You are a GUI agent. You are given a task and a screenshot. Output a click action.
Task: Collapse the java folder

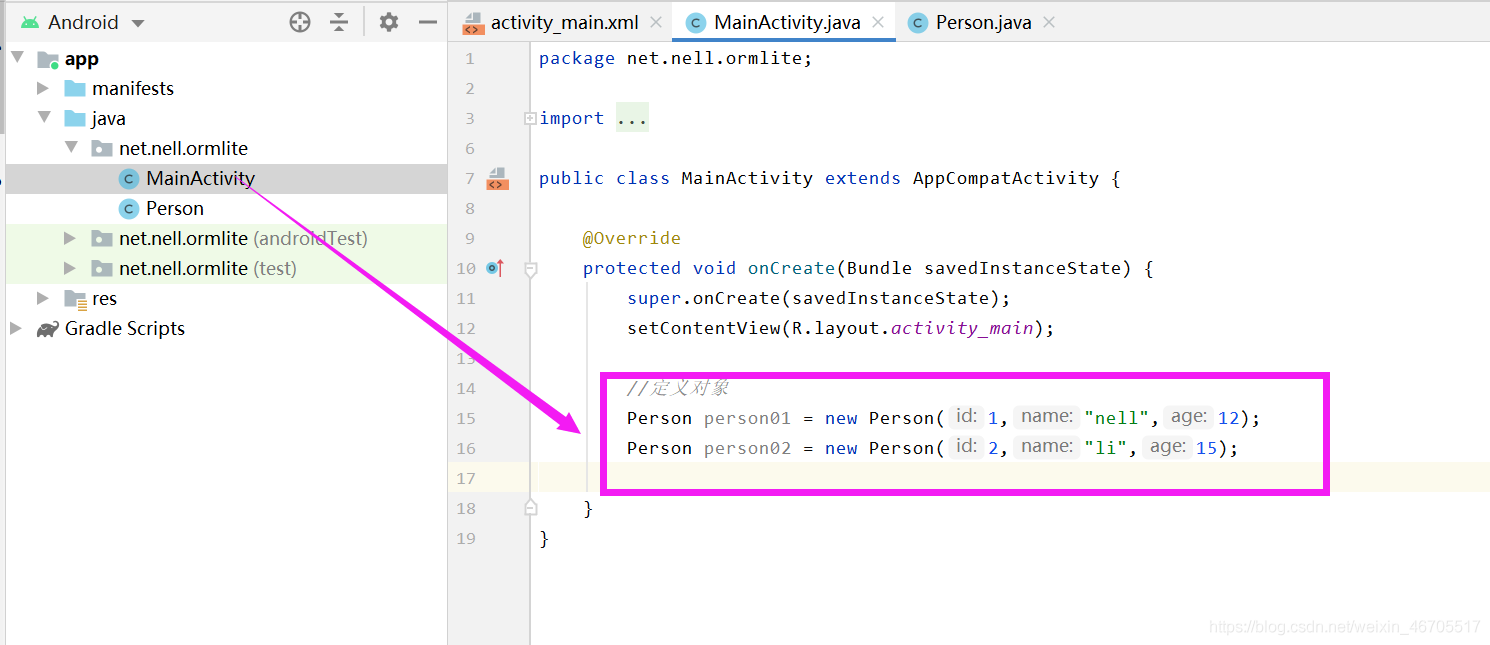43,118
